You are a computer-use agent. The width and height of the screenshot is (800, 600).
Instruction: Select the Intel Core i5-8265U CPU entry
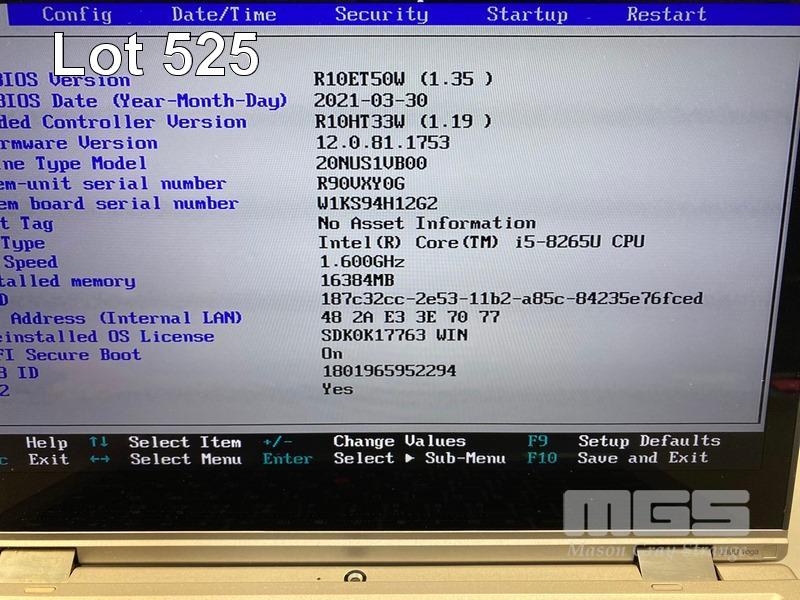(481, 242)
